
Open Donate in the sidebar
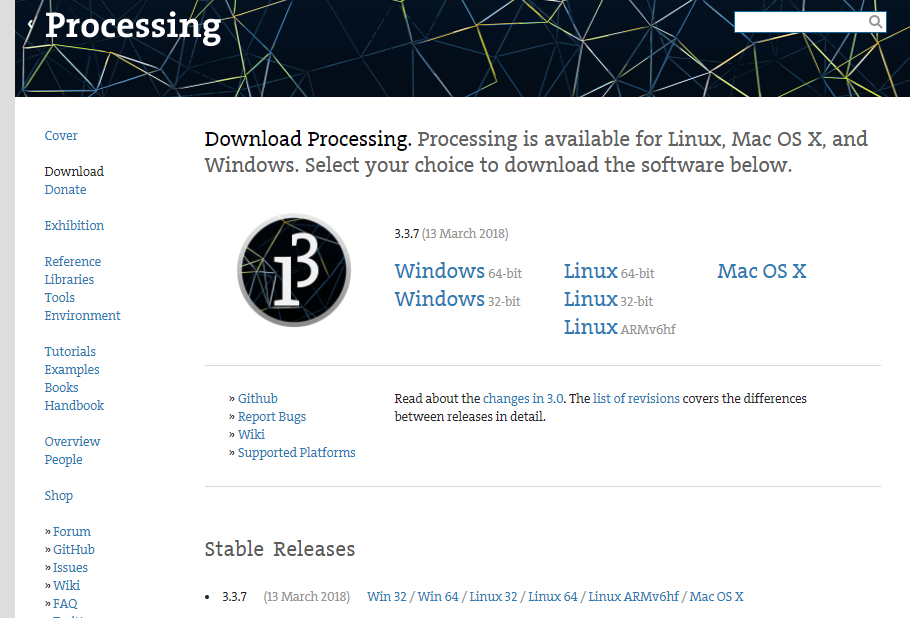click(65, 190)
